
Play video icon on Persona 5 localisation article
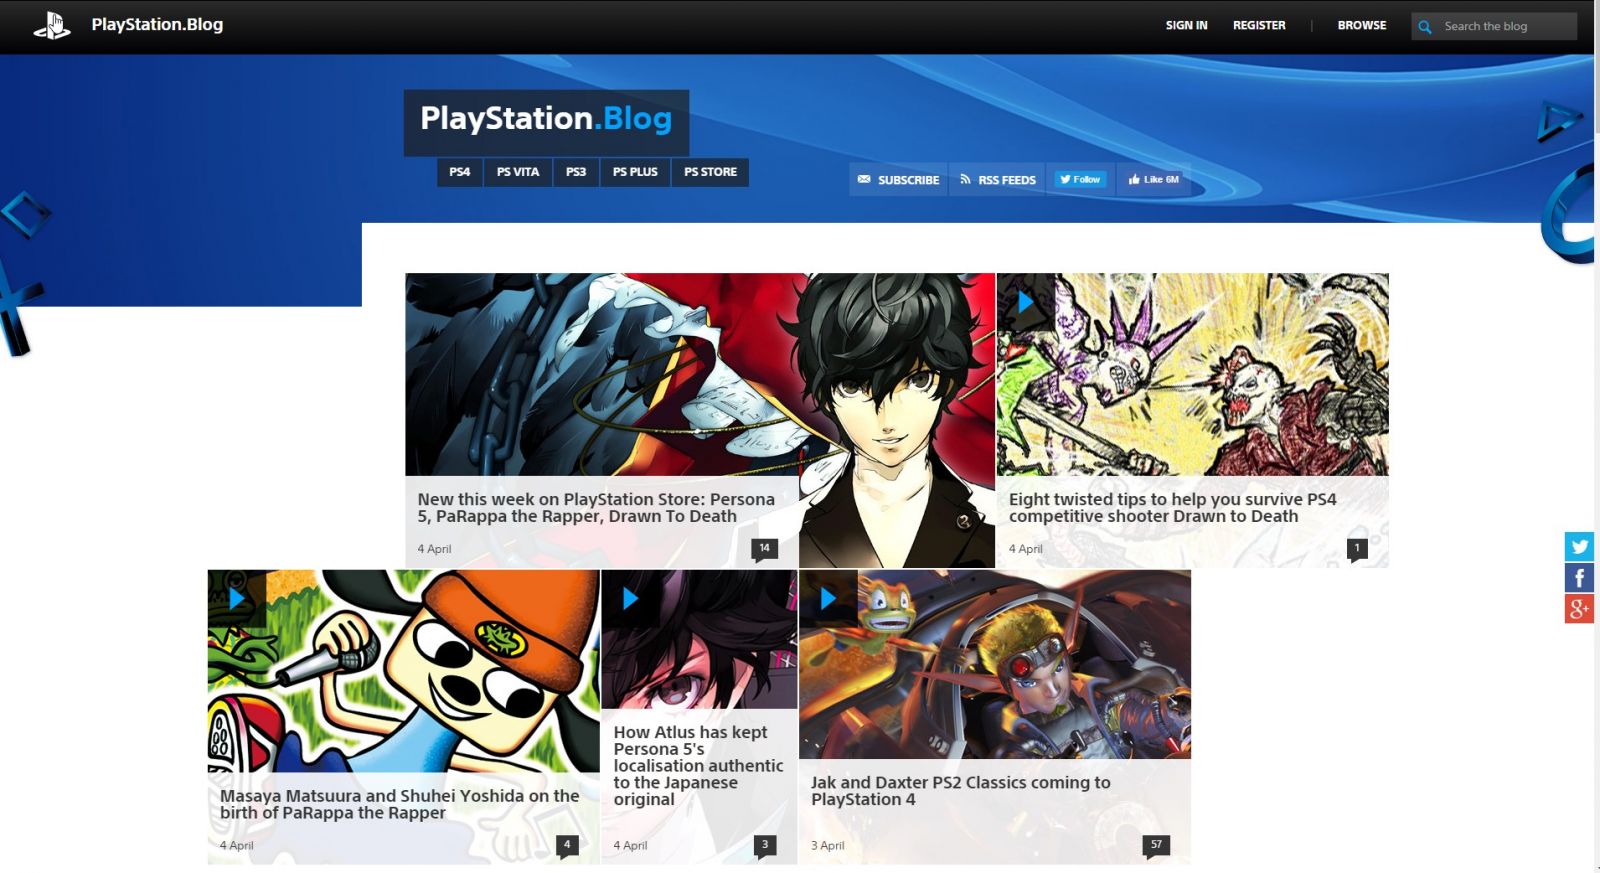[x=631, y=599]
